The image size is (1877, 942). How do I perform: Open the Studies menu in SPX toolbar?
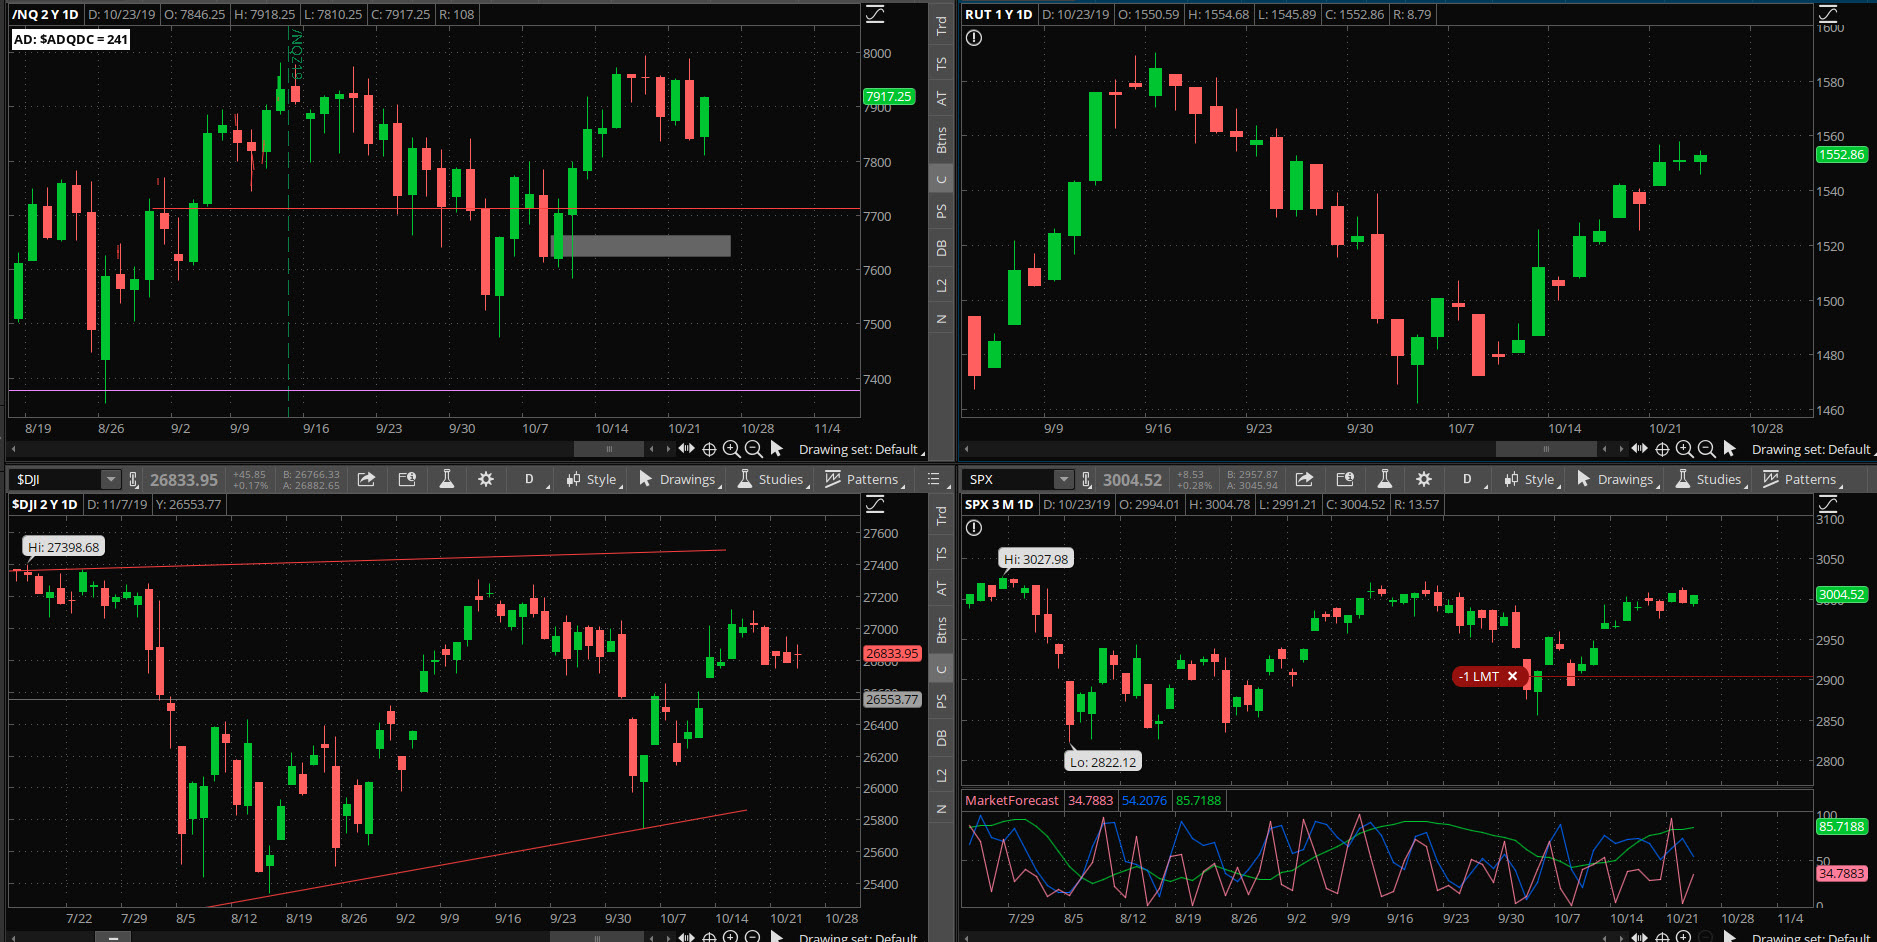point(1711,479)
